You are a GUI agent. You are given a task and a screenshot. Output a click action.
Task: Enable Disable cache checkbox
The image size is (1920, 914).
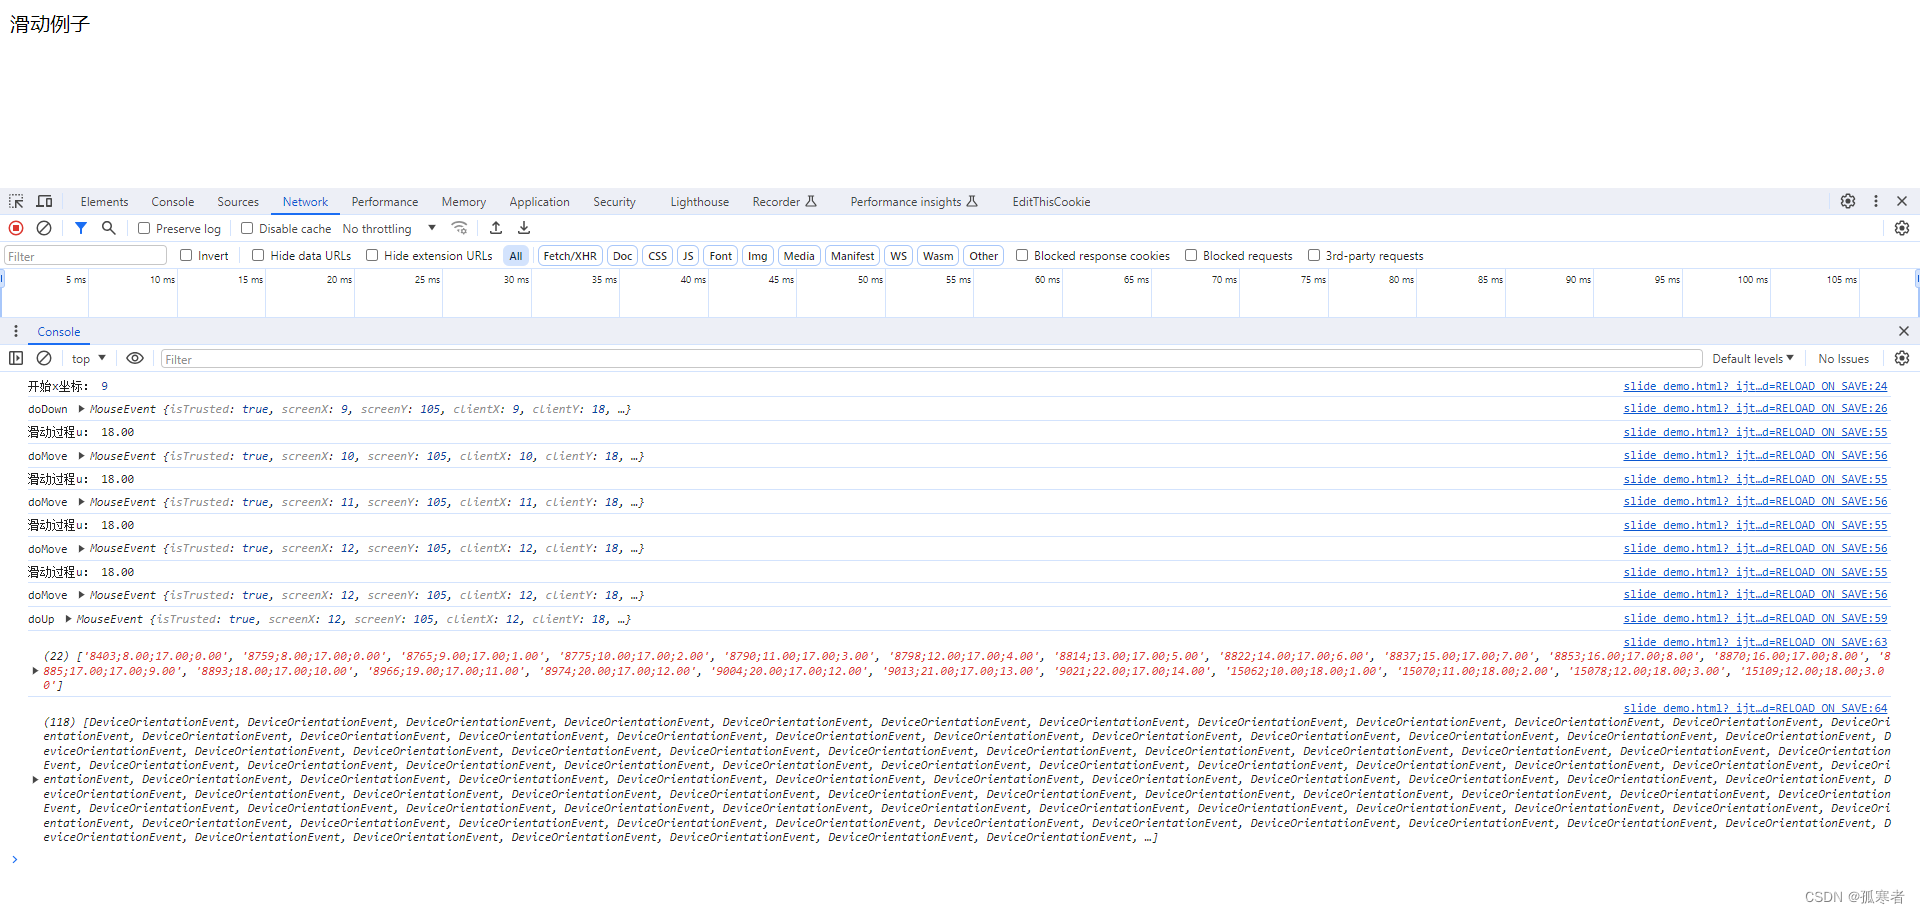[247, 228]
